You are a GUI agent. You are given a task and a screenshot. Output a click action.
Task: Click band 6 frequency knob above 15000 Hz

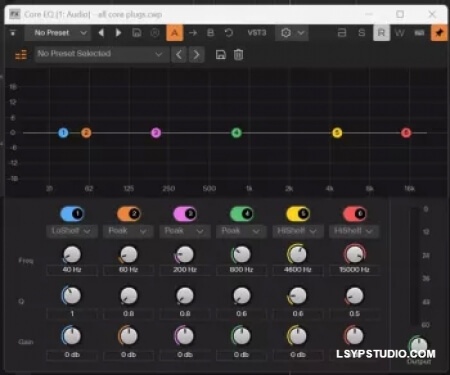(x=355, y=254)
